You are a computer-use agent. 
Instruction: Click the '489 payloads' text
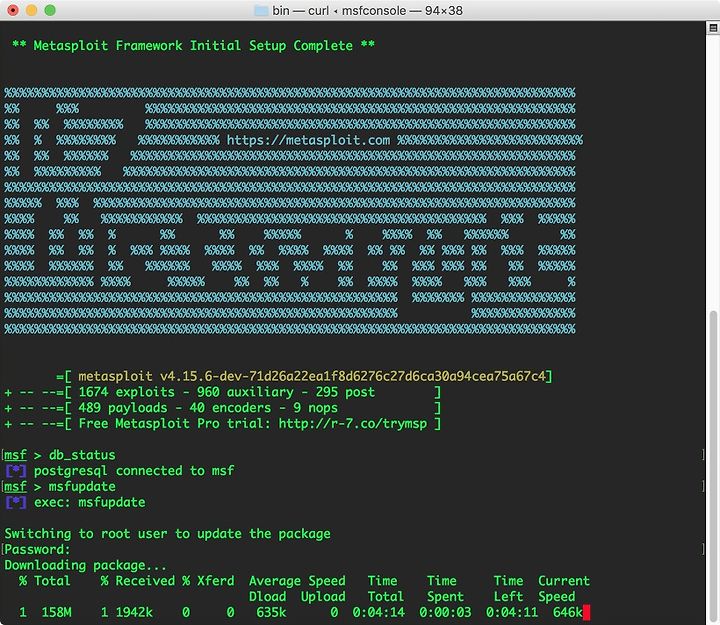pyautogui.click(x=123, y=408)
